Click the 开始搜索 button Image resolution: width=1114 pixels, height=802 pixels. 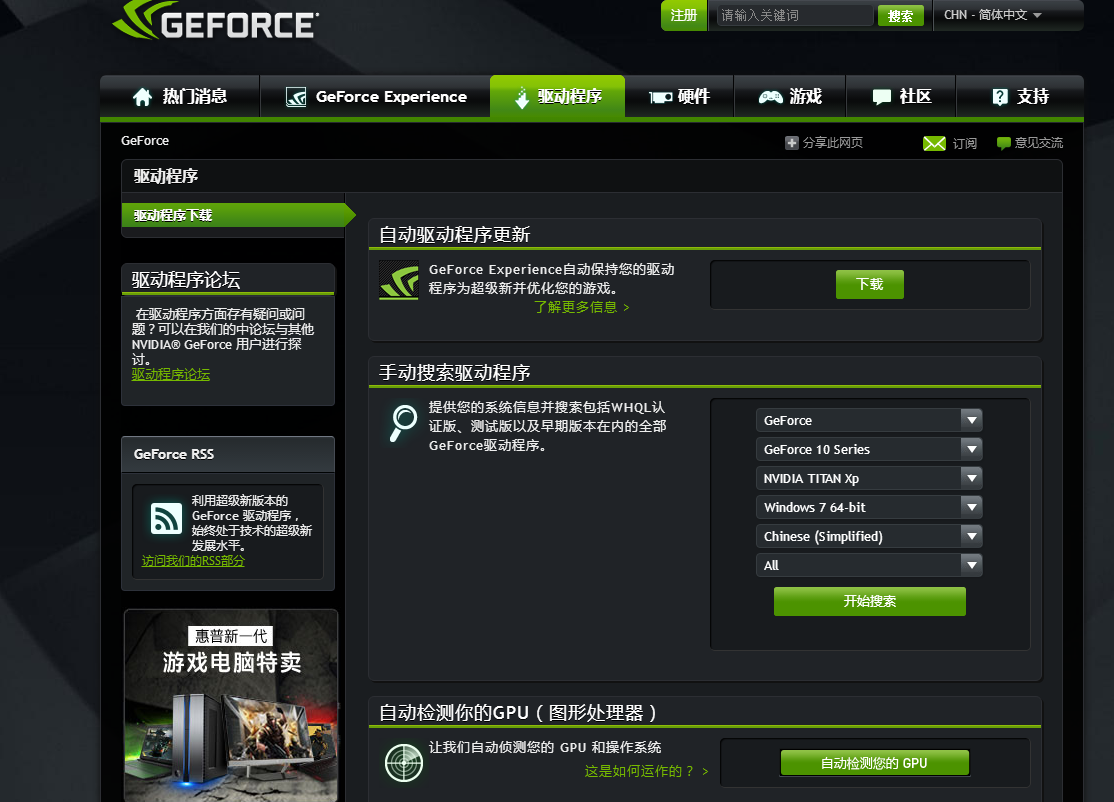(x=870, y=601)
